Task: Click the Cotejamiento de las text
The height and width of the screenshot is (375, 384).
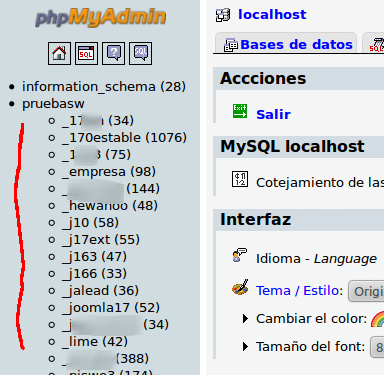Action: (x=320, y=183)
